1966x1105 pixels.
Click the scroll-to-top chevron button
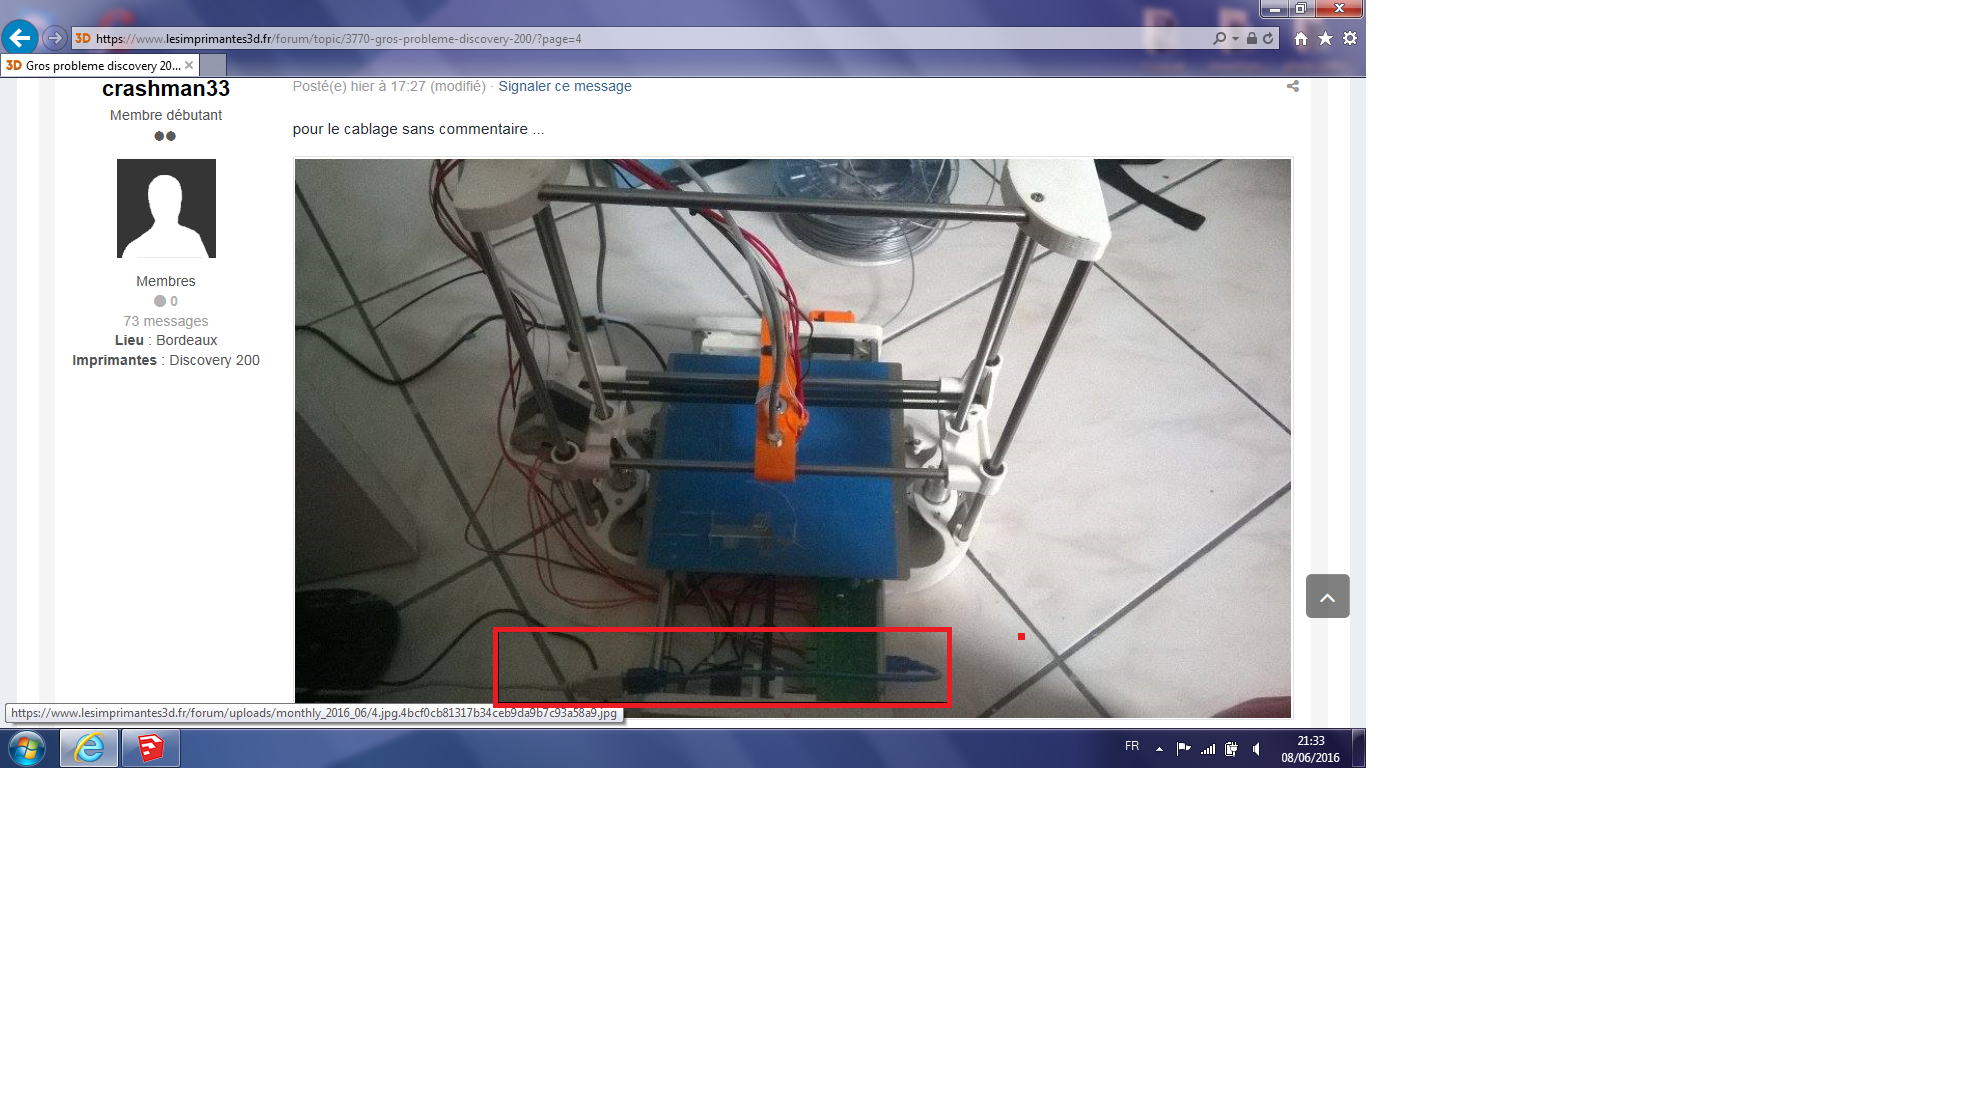(1327, 596)
